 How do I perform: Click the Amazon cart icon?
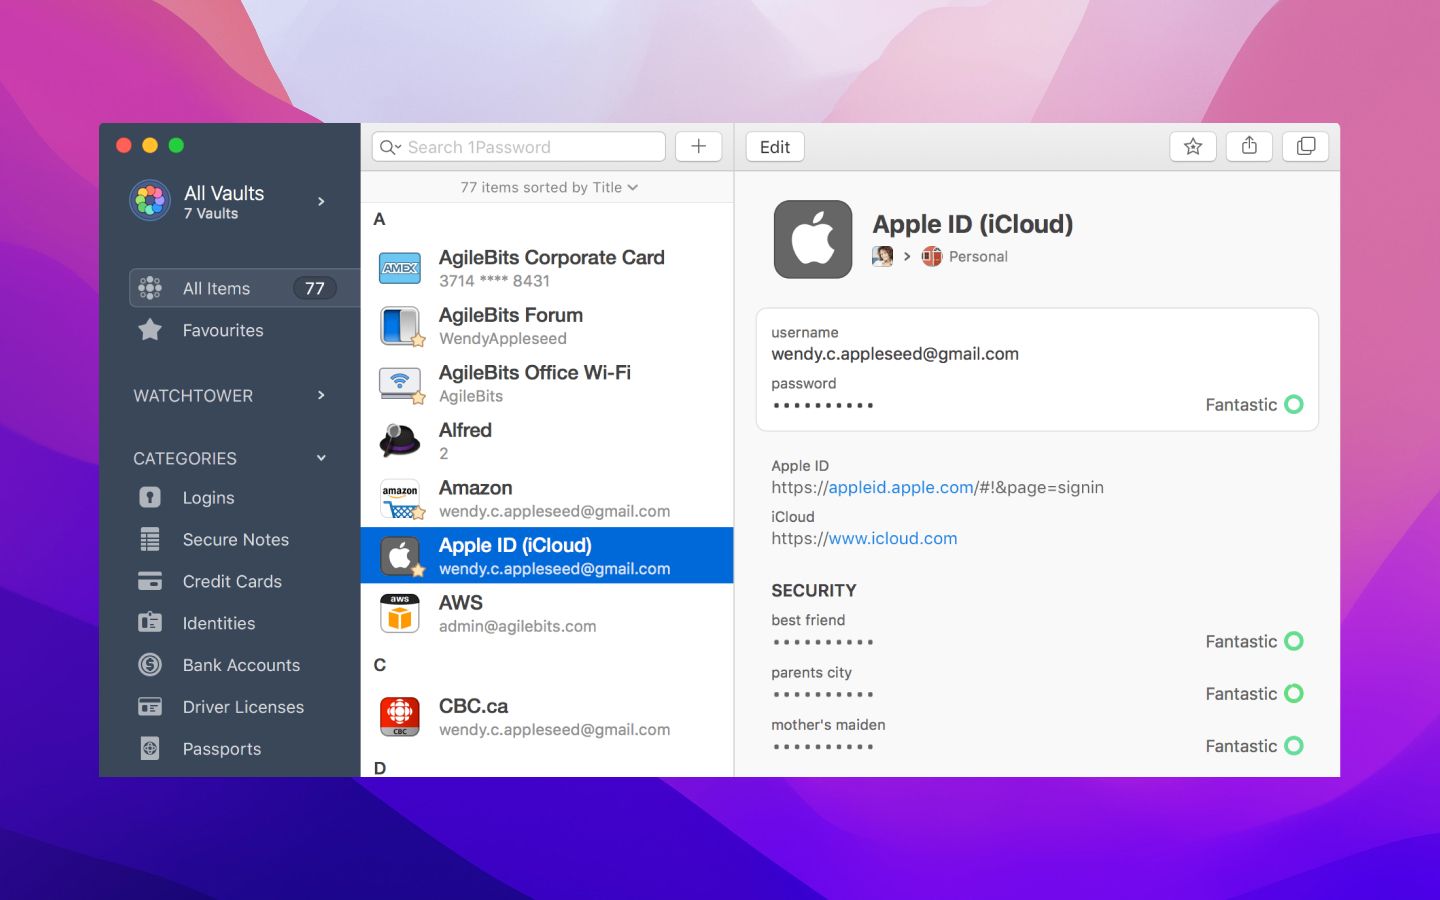[x=400, y=499]
